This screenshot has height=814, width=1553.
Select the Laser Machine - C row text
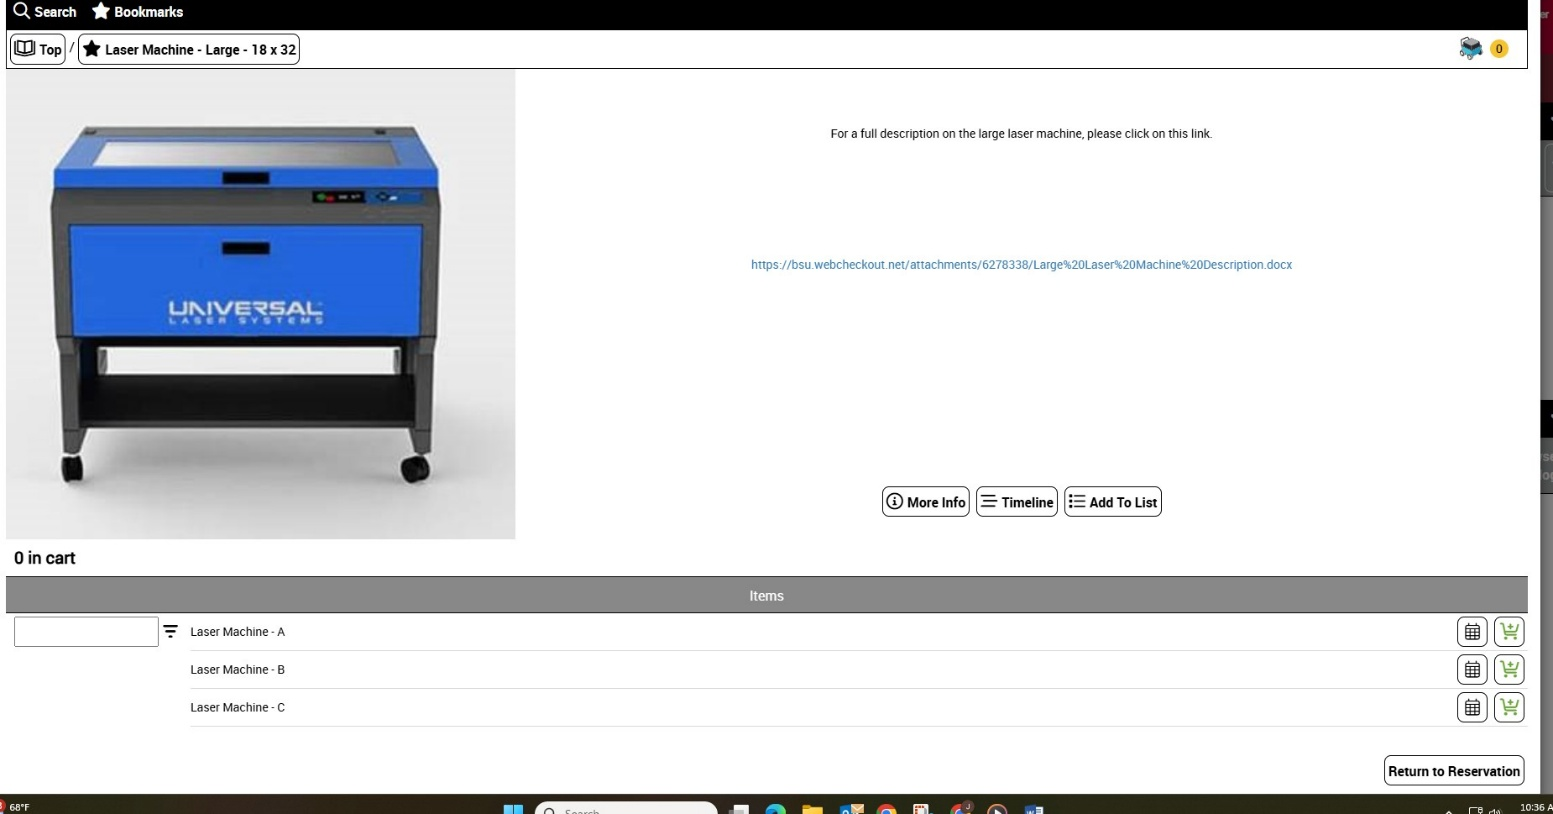click(238, 708)
